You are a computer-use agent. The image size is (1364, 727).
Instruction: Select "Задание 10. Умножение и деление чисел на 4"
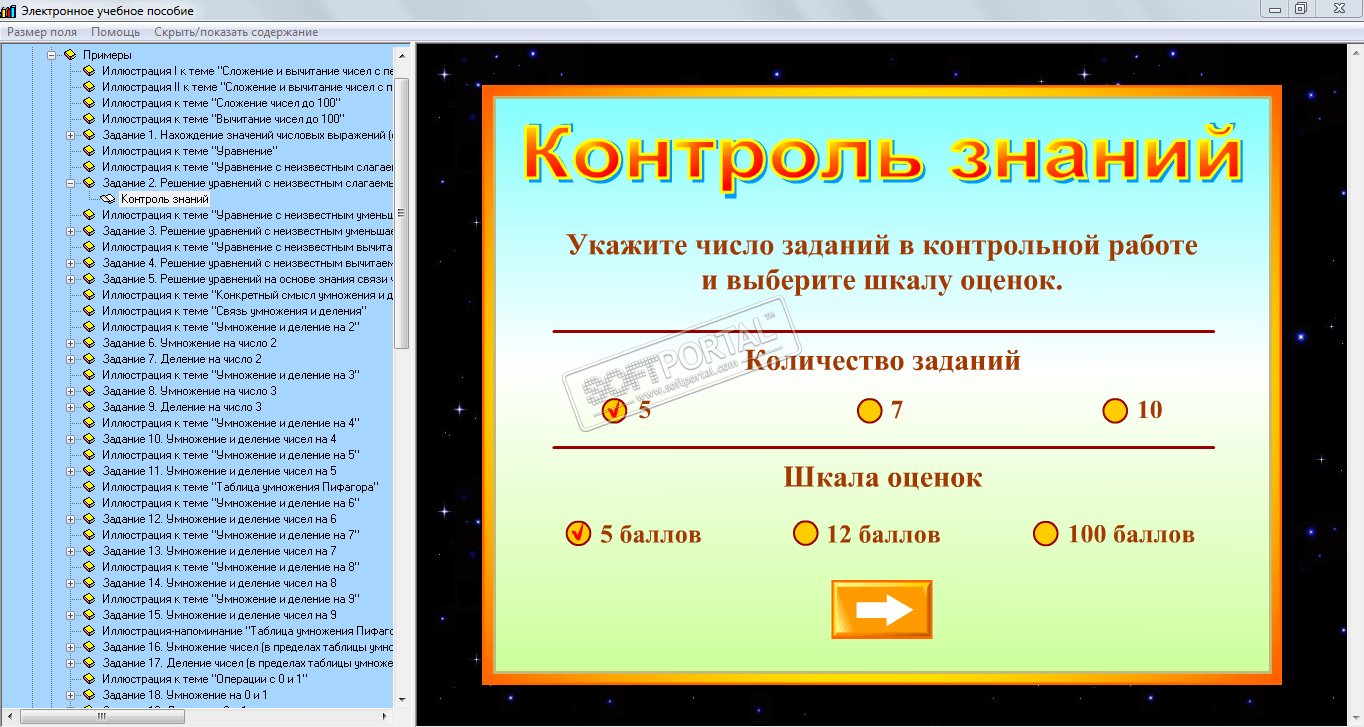point(219,439)
